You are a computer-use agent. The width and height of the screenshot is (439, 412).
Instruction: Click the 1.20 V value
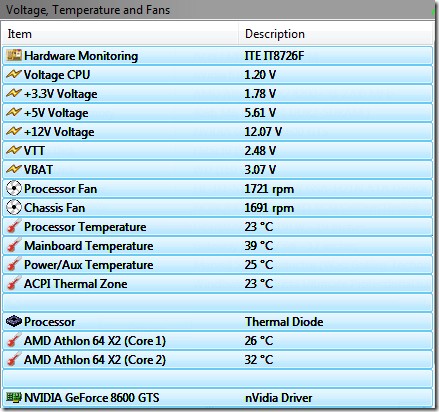point(260,75)
